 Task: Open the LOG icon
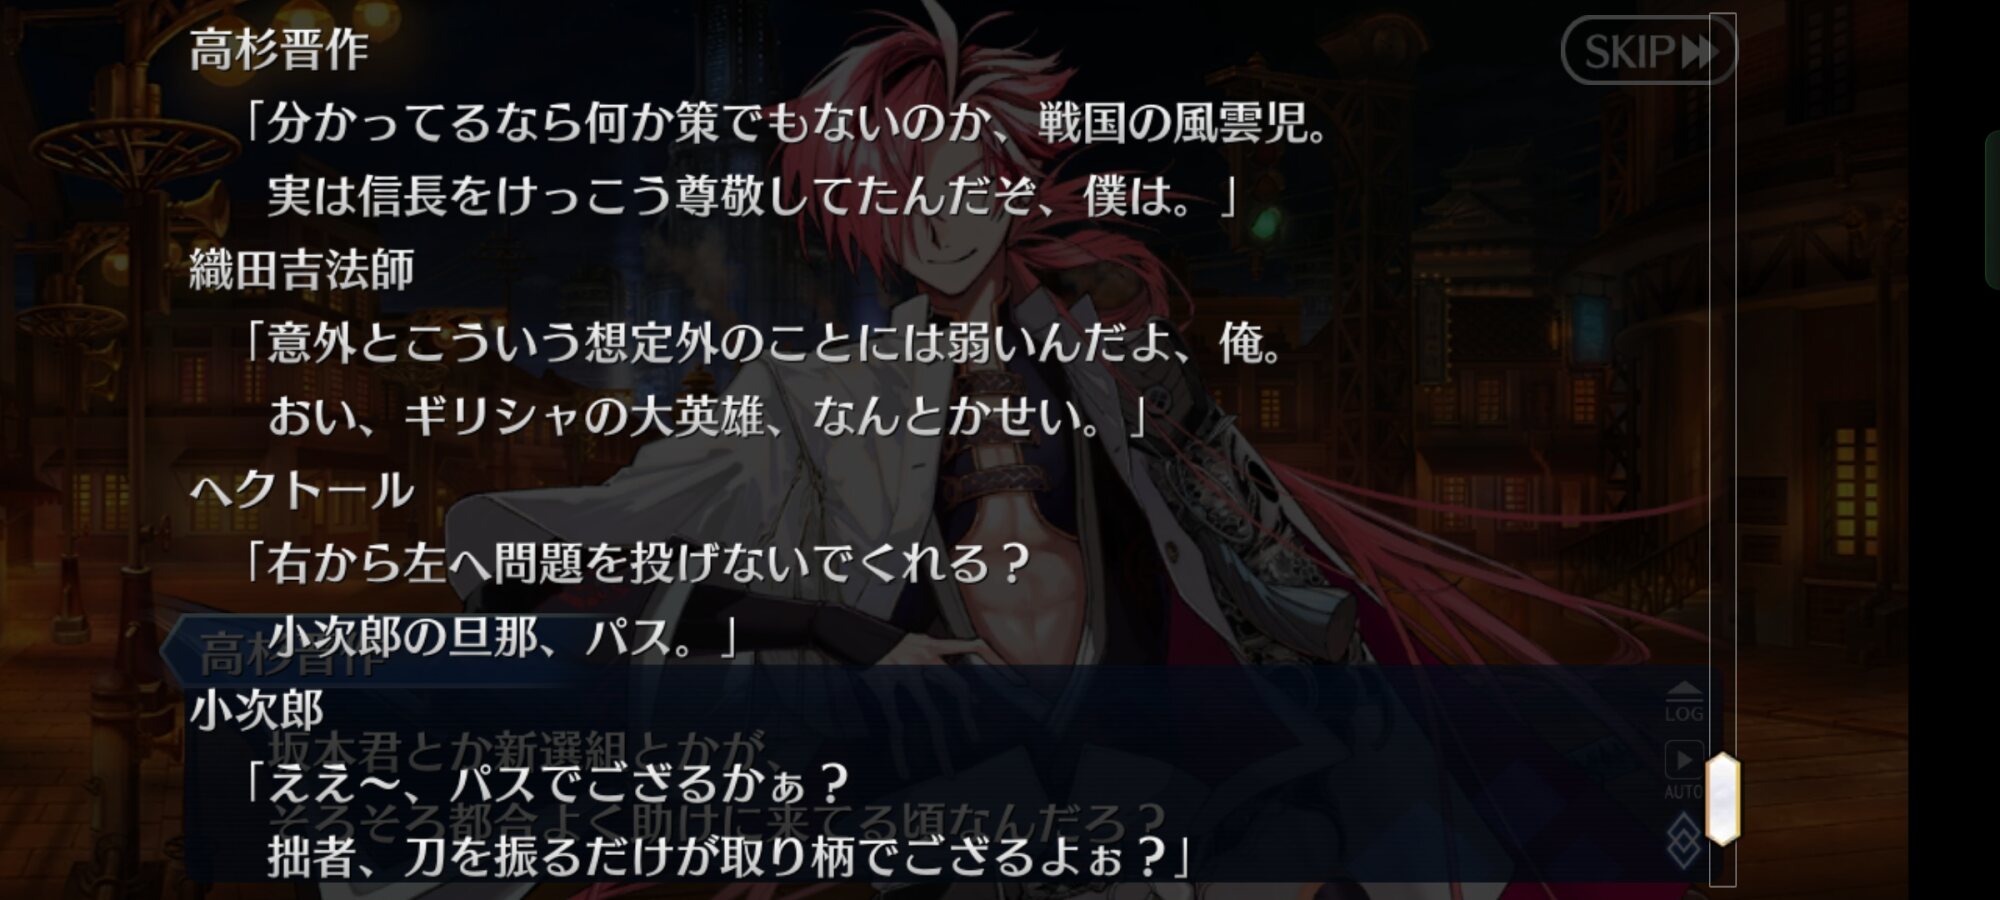(1684, 702)
